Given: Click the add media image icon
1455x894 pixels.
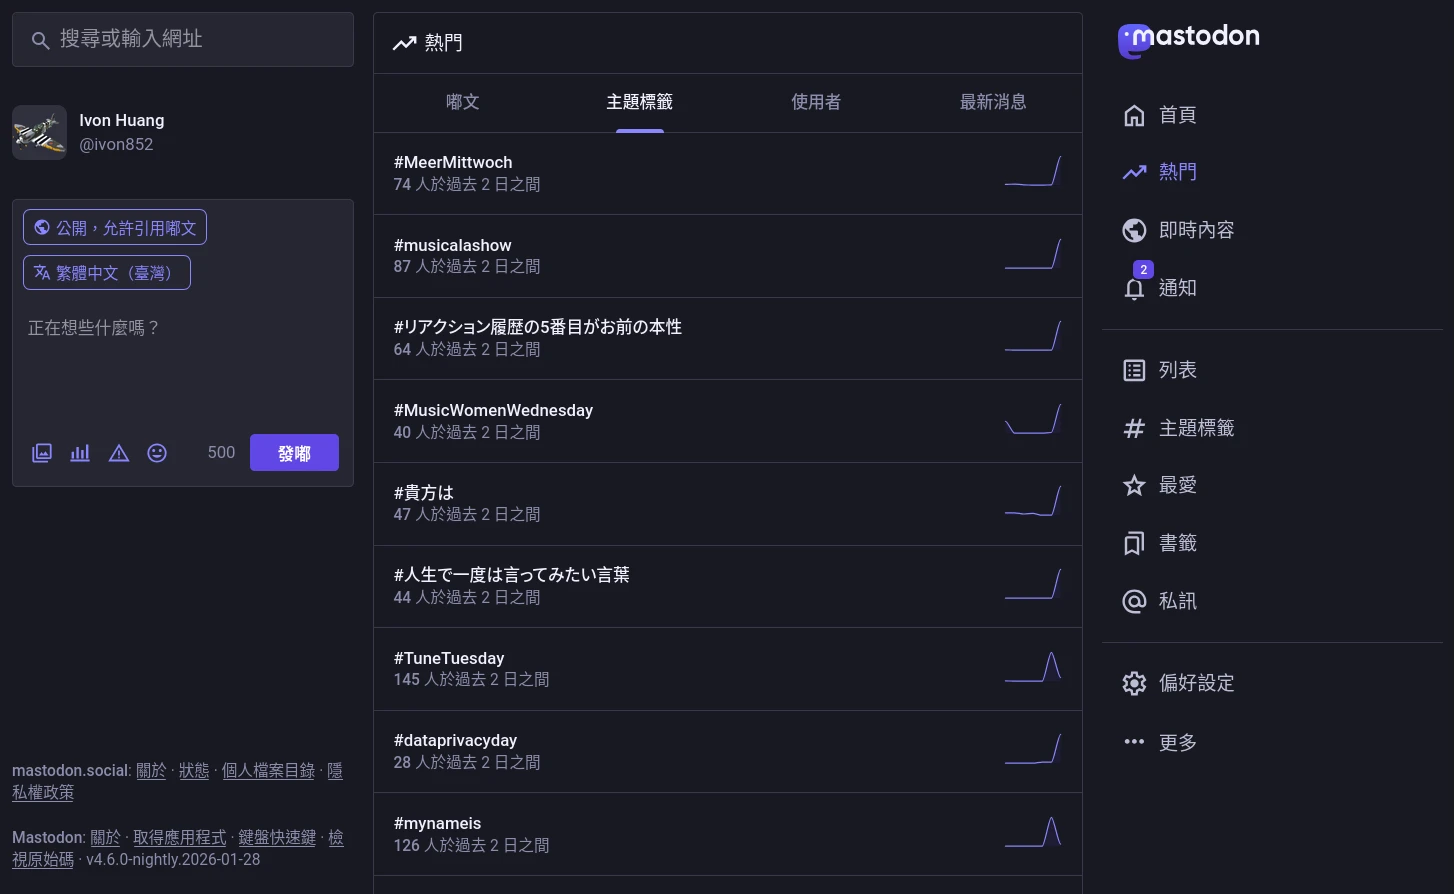Looking at the screenshot, I should pos(42,453).
